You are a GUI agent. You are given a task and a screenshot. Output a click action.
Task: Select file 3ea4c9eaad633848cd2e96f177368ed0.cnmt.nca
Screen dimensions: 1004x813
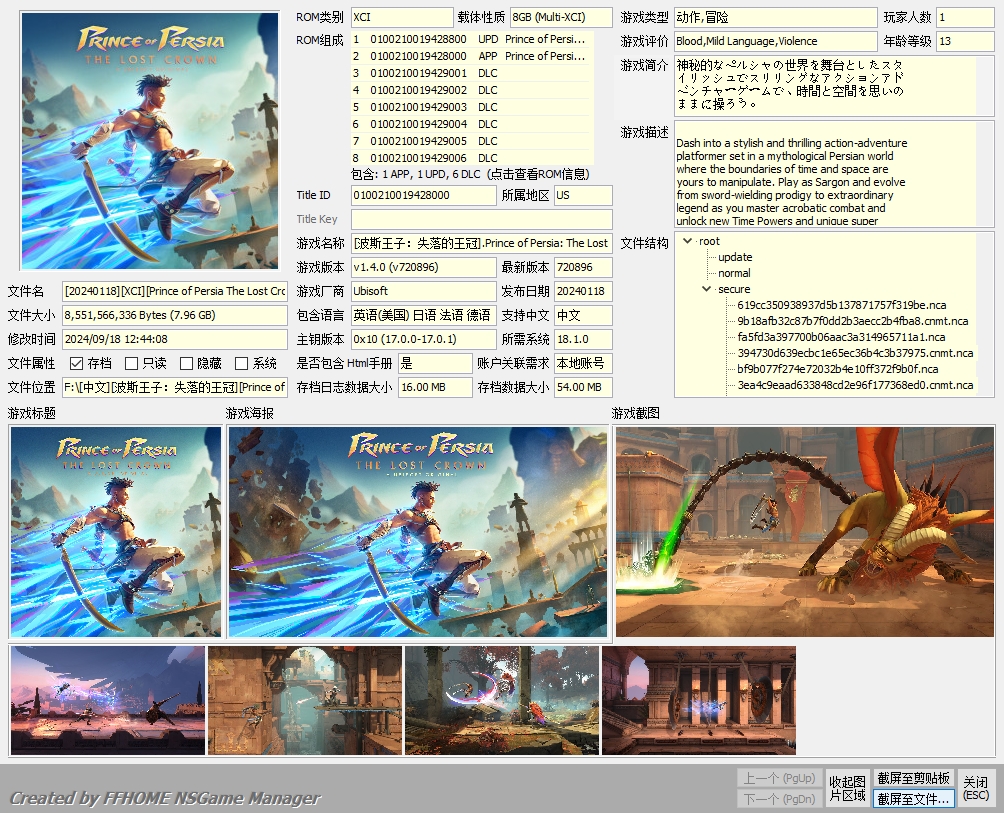click(x=855, y=385)
